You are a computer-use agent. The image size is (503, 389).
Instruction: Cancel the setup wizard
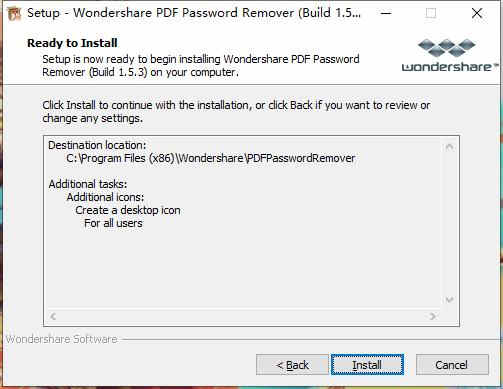click(x=452, y=365)
